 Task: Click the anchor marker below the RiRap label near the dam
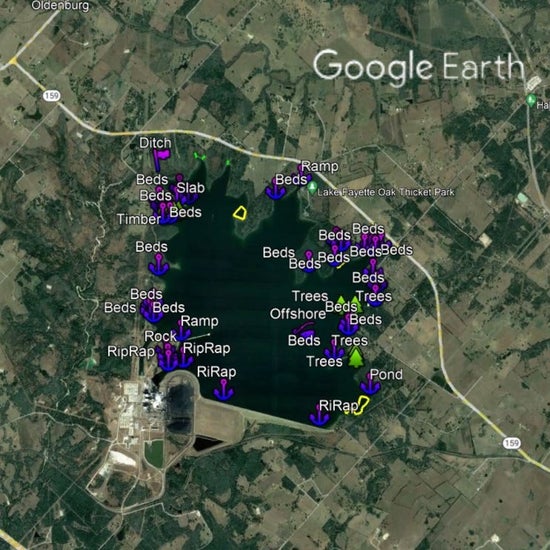224,390
